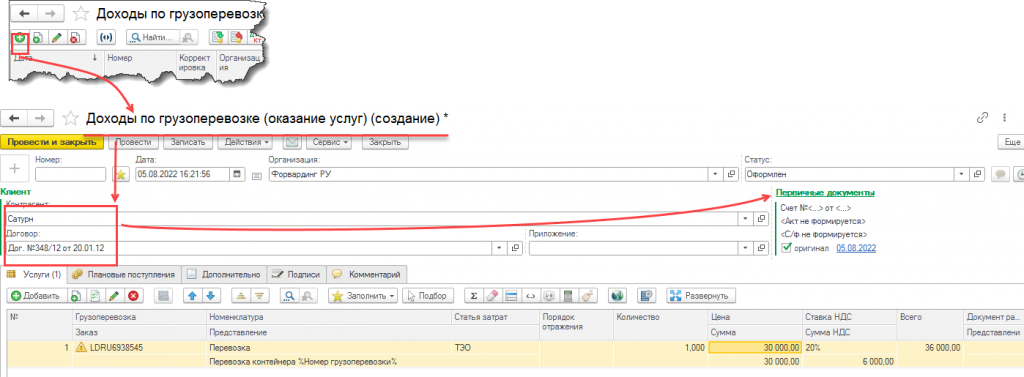
Task: Select Ставка НДС cell 20%
Action: point(849,348)
